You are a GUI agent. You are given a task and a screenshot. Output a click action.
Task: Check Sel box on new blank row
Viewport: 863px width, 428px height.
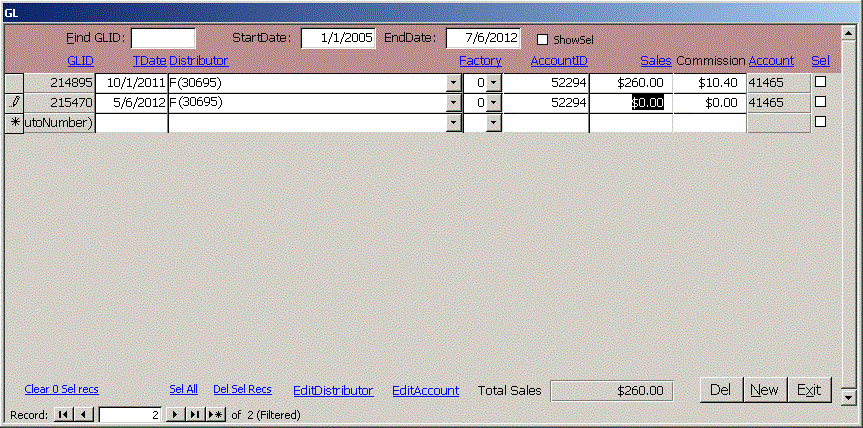(820, 122)
